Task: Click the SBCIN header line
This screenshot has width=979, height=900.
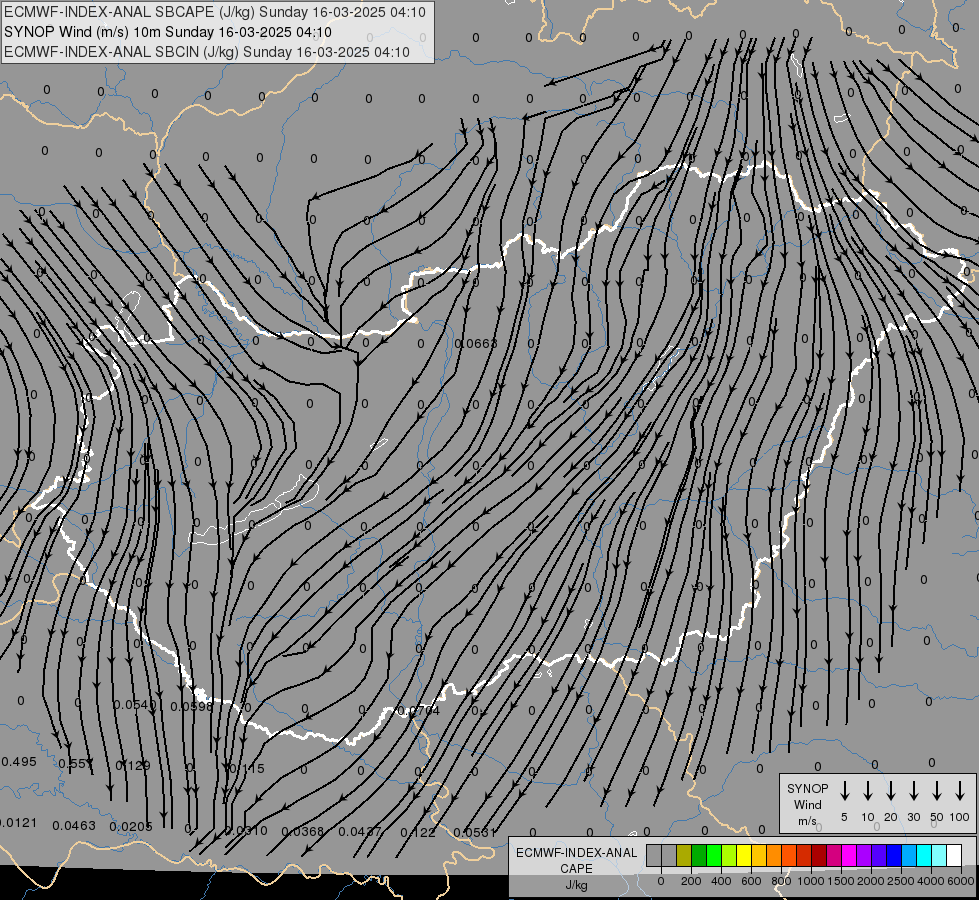Action: [207, 52]
